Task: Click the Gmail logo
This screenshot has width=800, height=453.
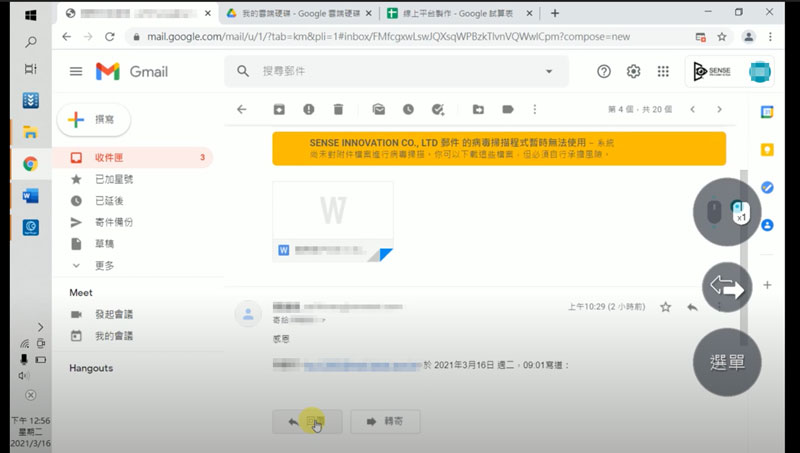Action: [132, 71]
